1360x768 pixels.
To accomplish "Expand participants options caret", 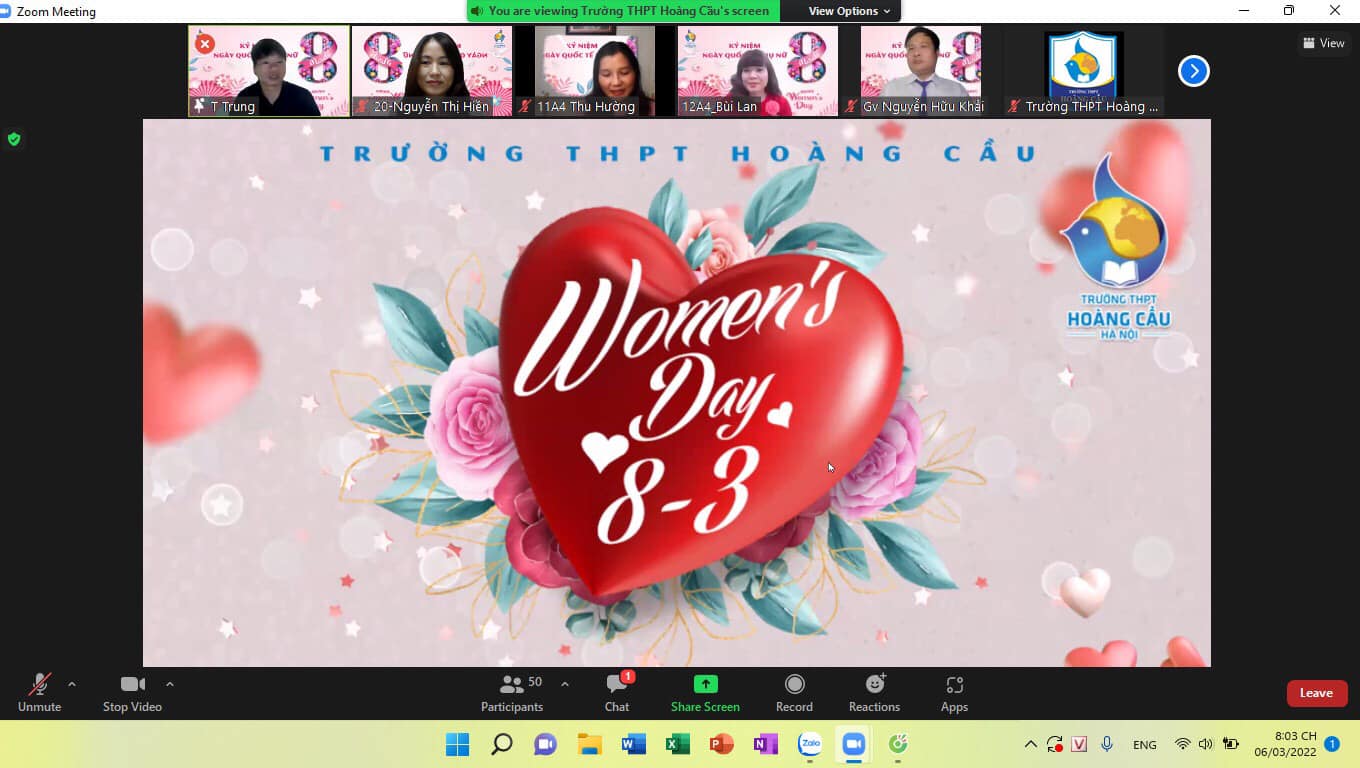I will coord(564,684).
